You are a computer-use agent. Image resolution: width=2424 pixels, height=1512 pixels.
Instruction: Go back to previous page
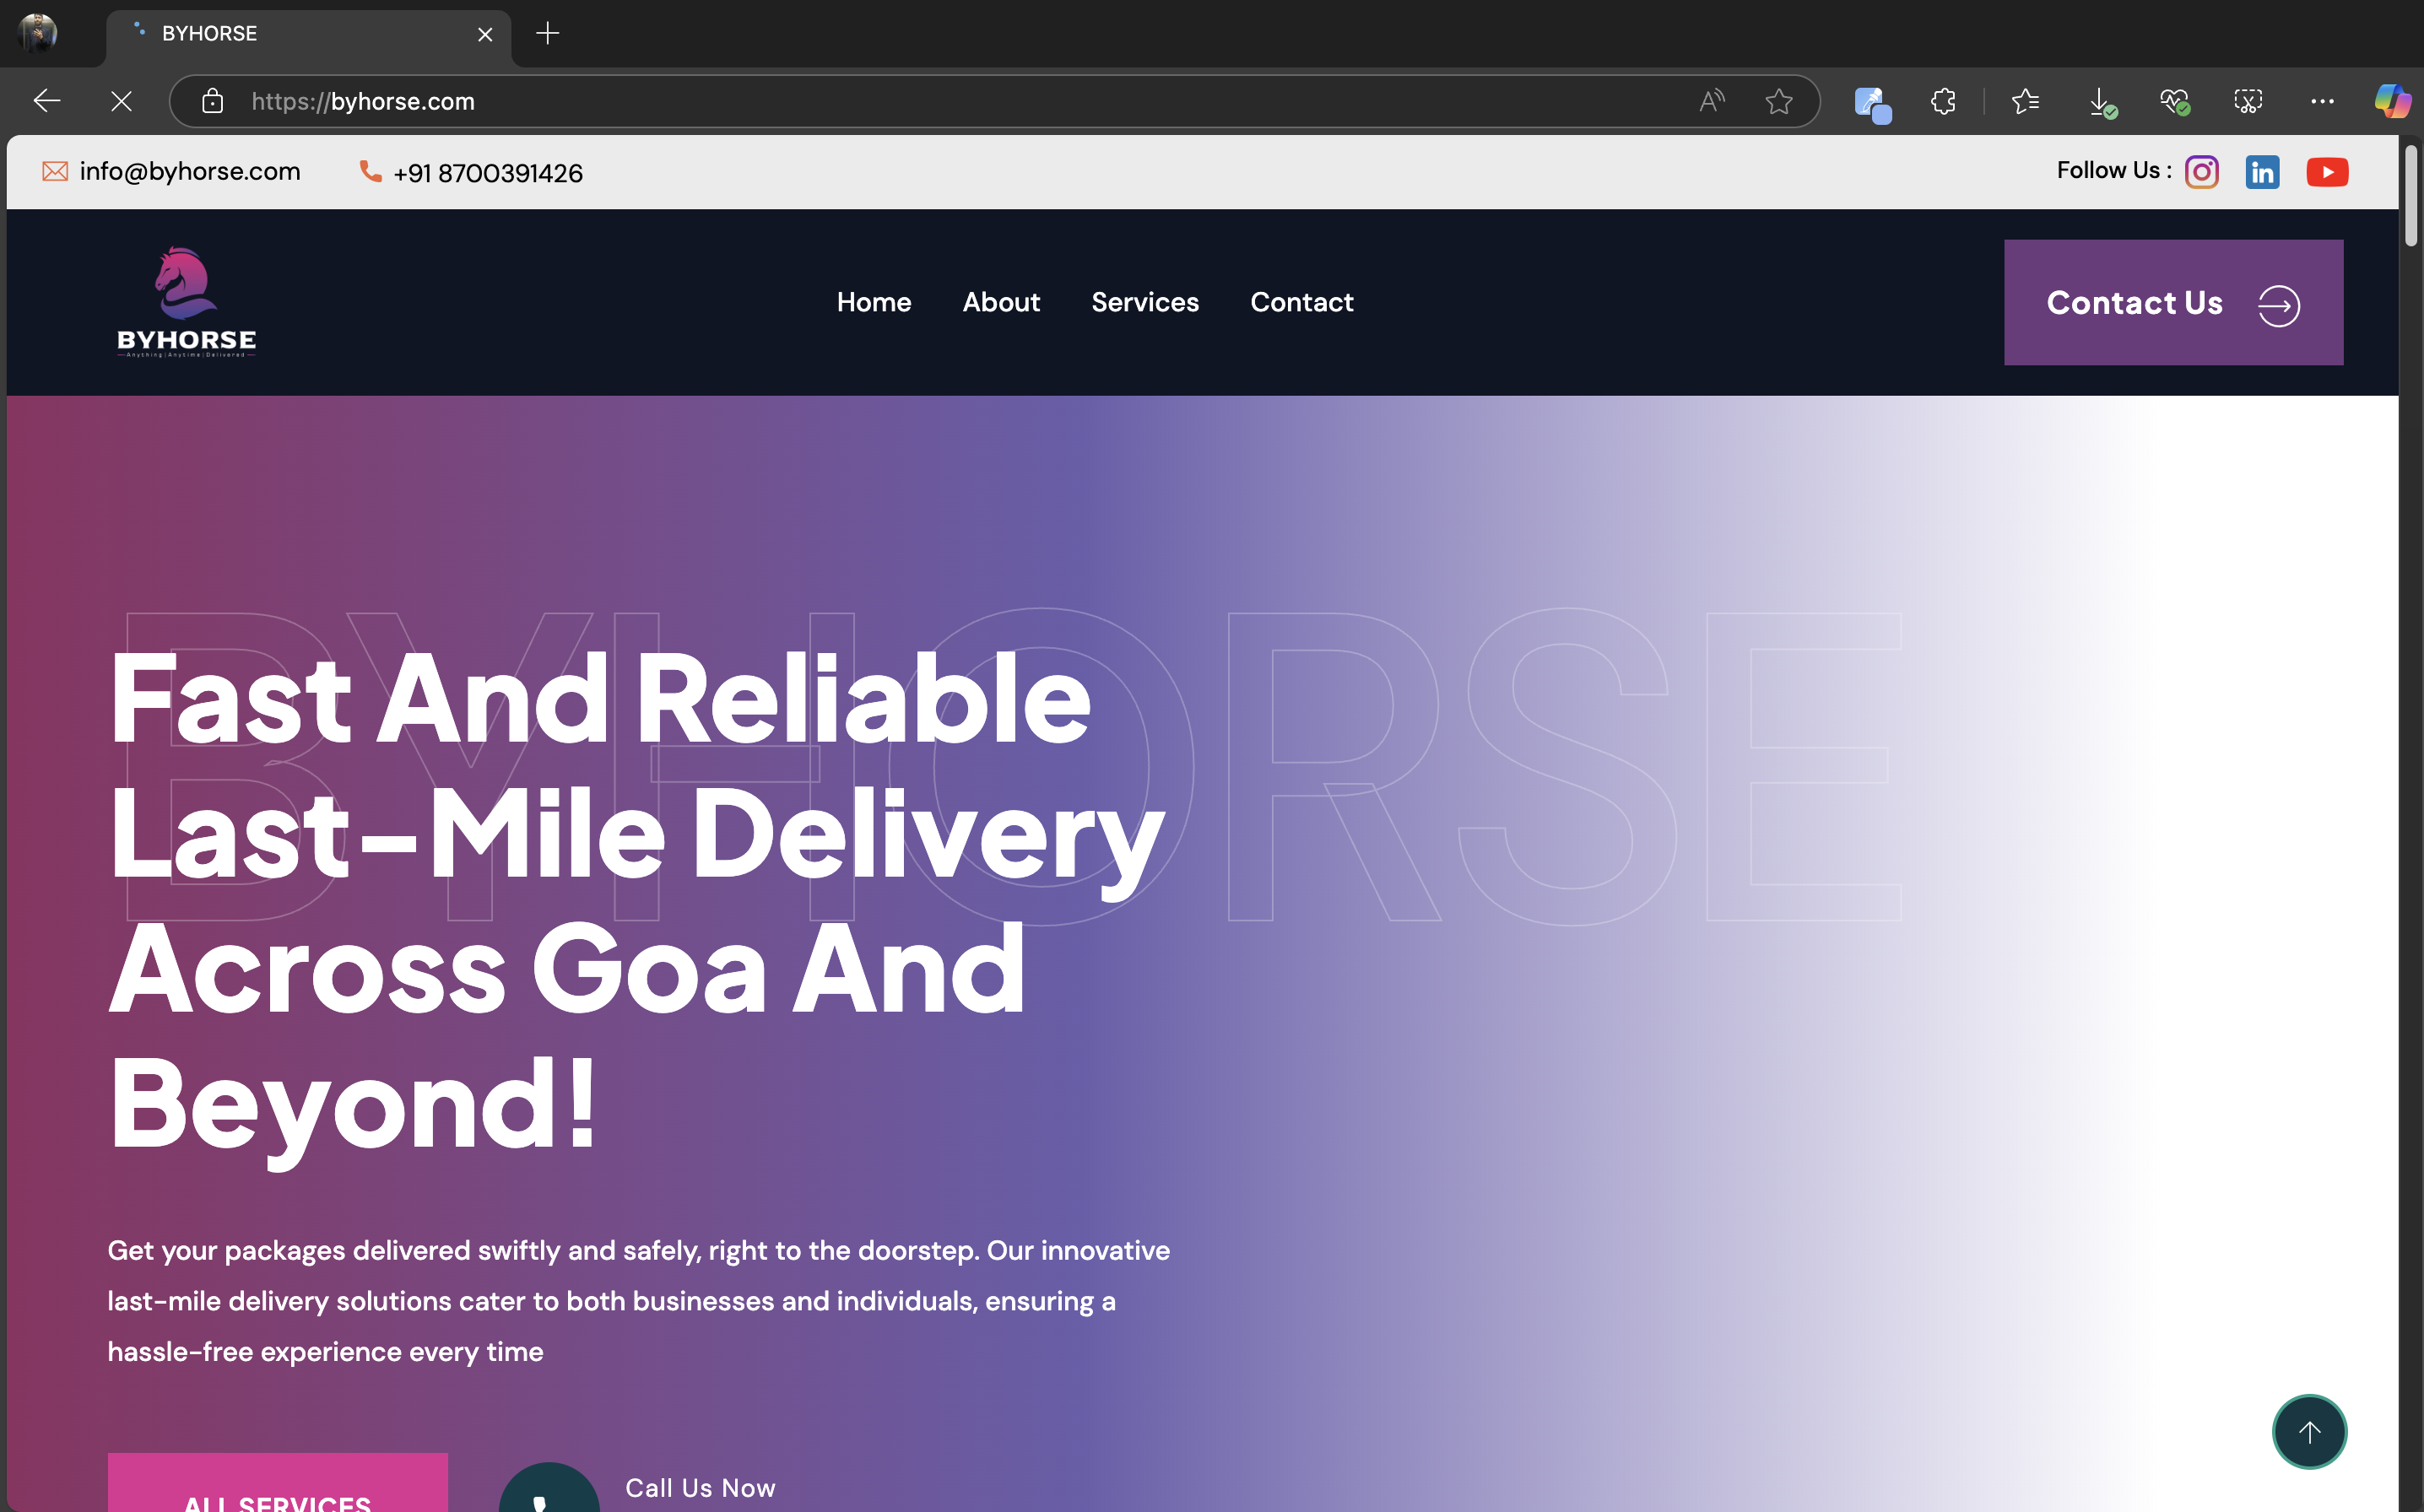pos(47,101)
